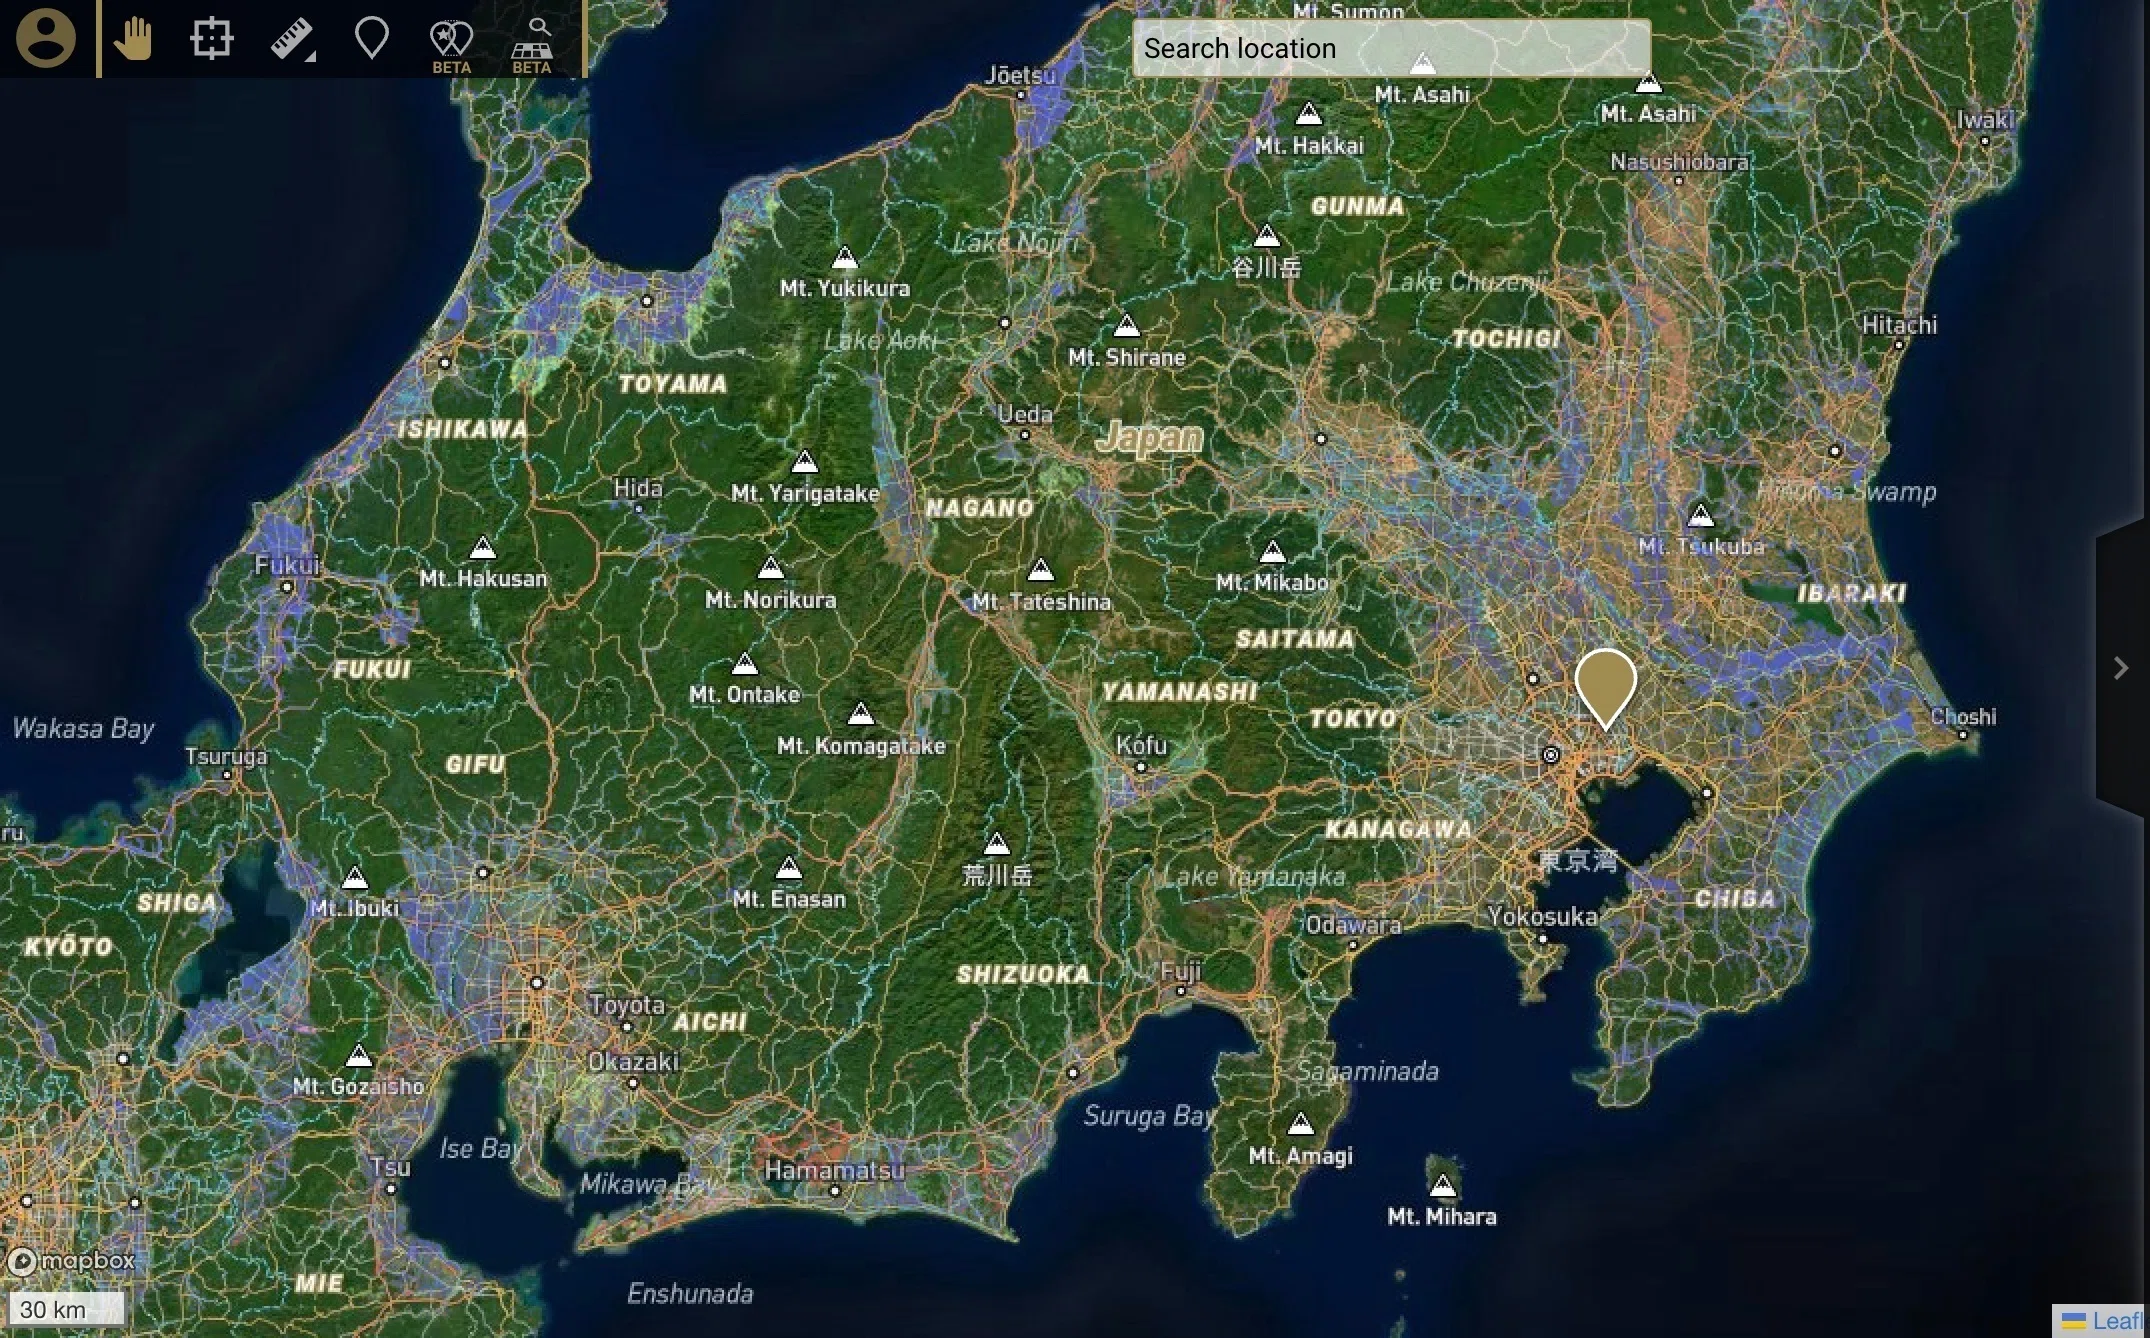Click the Mt. Yukikura mountain icon
2150x1338 pixels.
point(845,258)
